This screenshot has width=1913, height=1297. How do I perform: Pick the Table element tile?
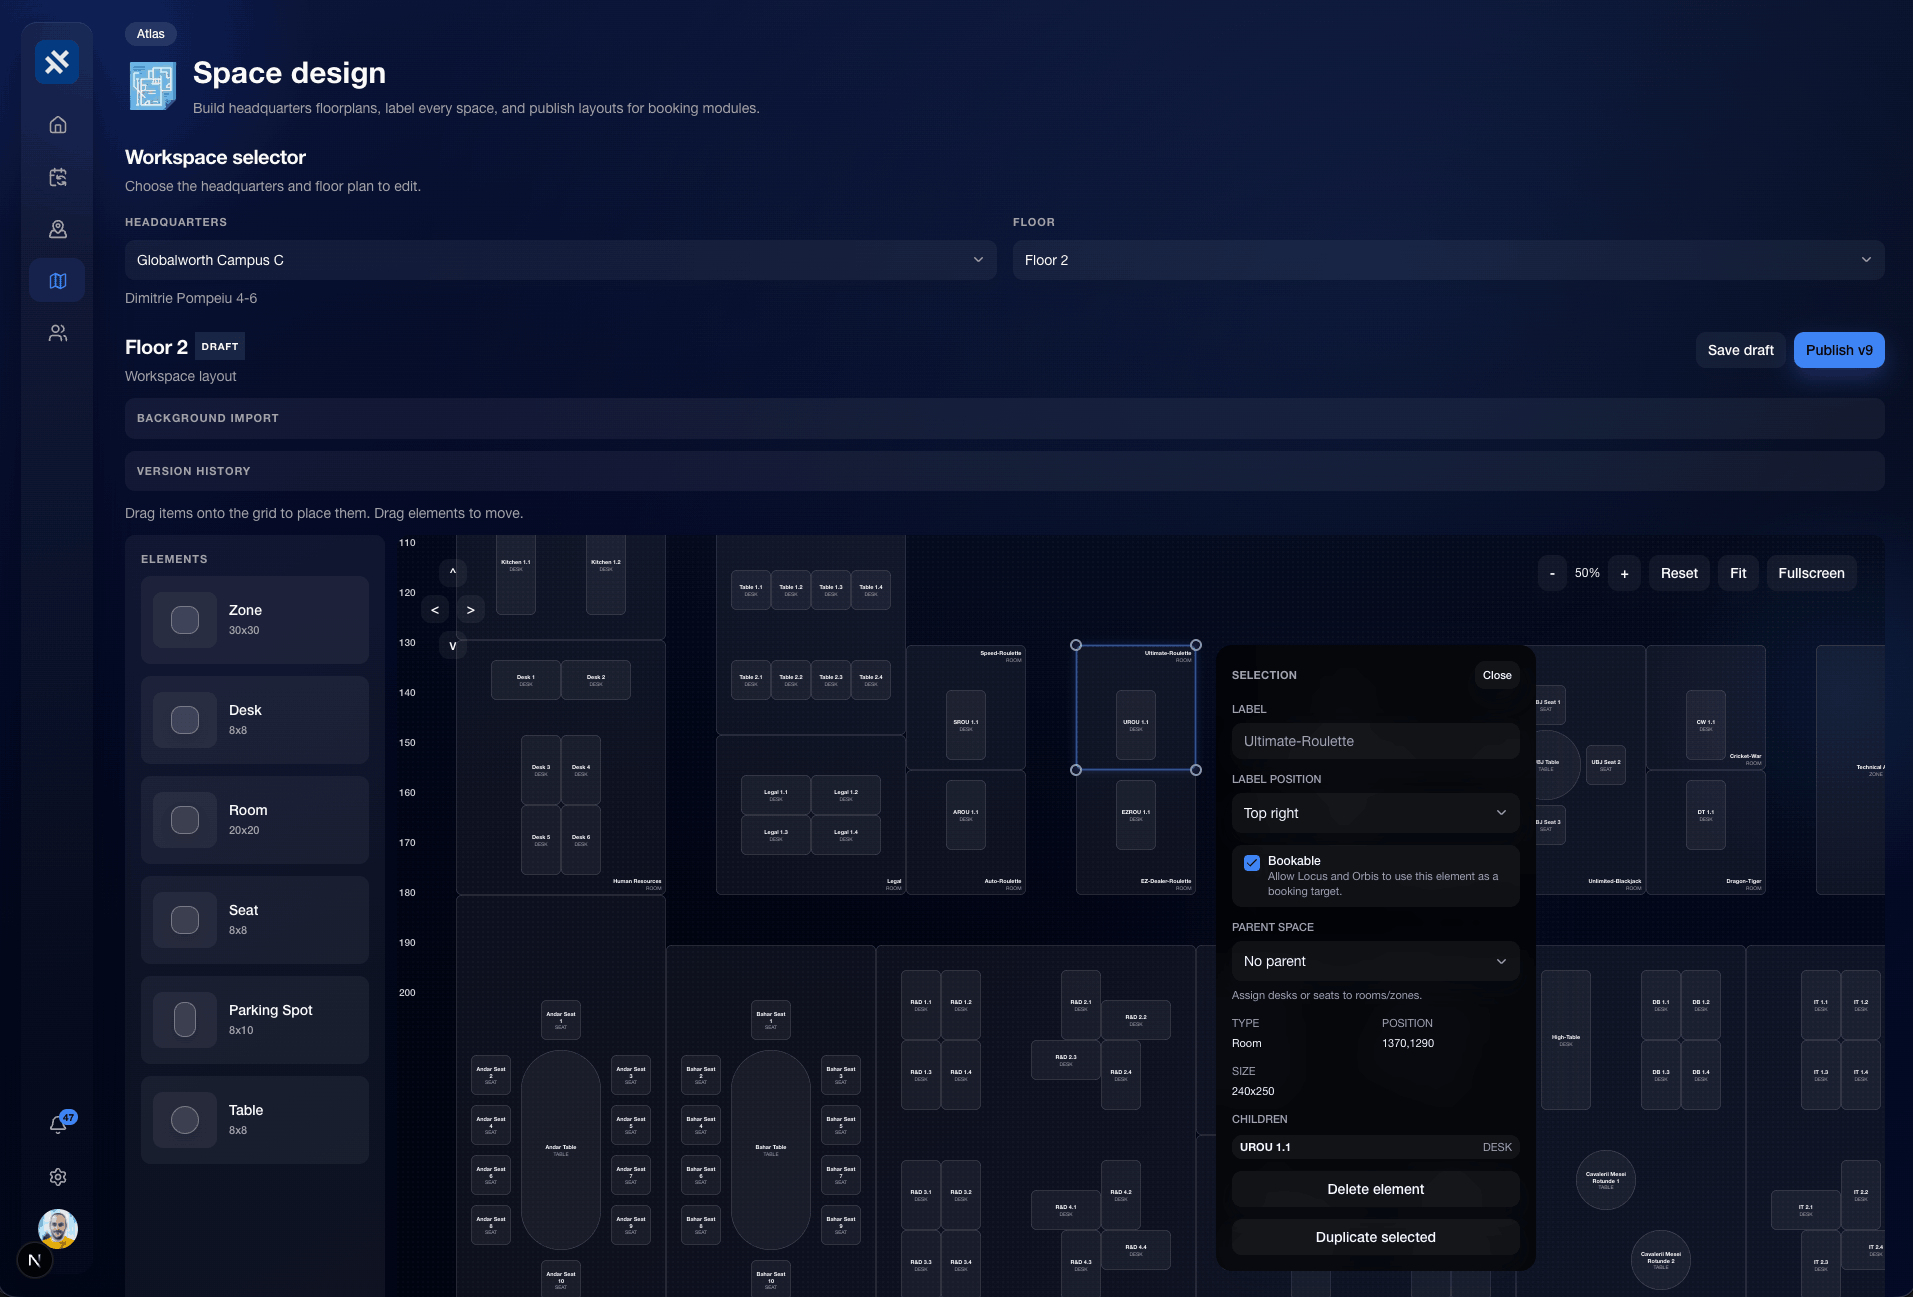(255, 1120)
